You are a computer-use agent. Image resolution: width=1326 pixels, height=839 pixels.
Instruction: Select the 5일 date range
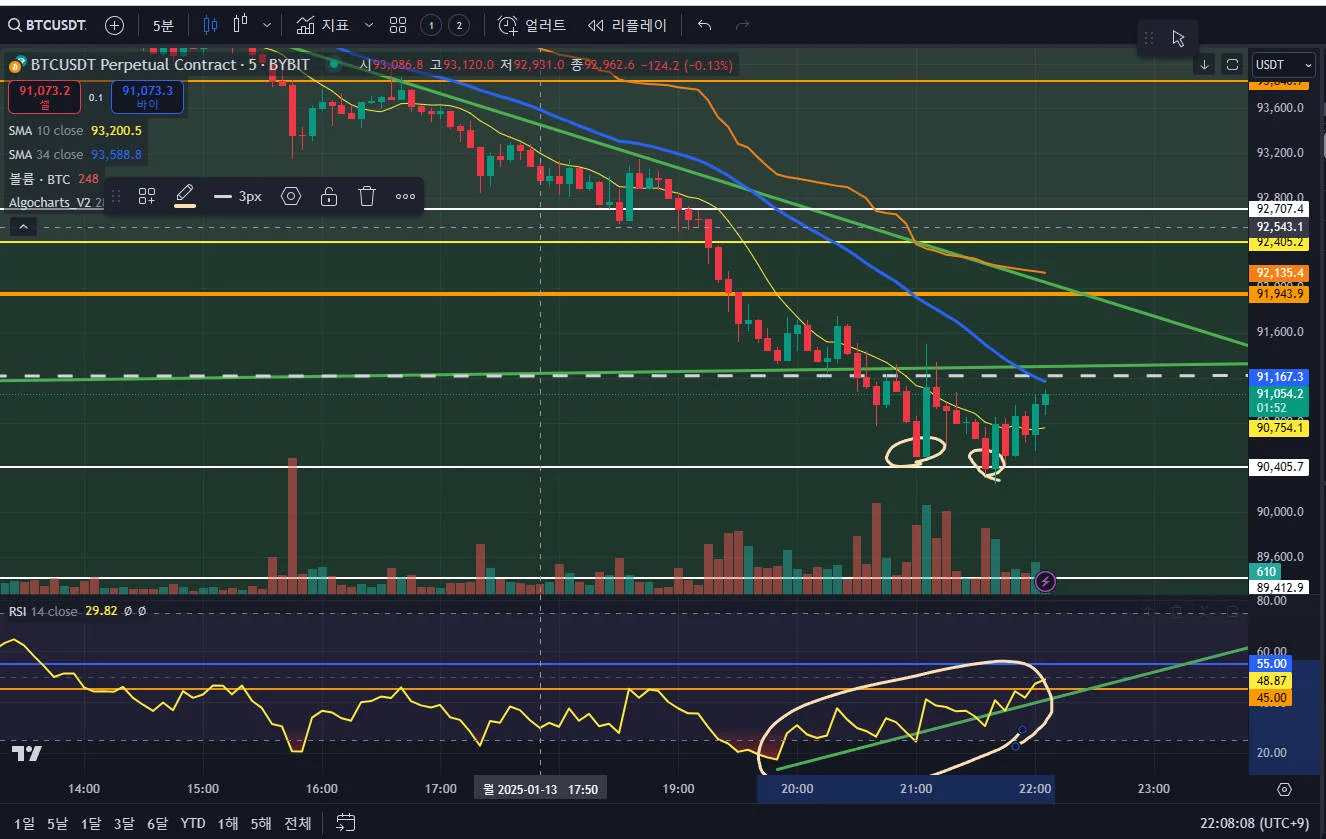pyautogui.click(x=57, y=823)
